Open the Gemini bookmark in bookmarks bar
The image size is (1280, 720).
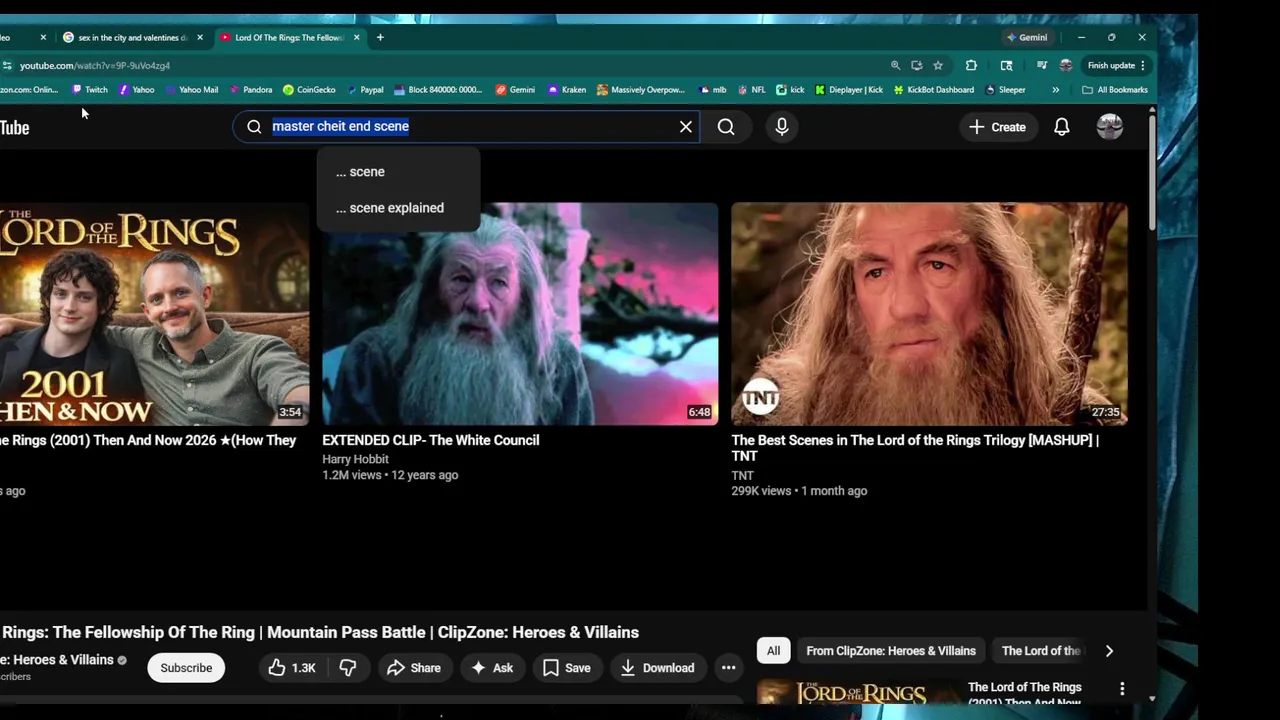(x=515, y=90)
